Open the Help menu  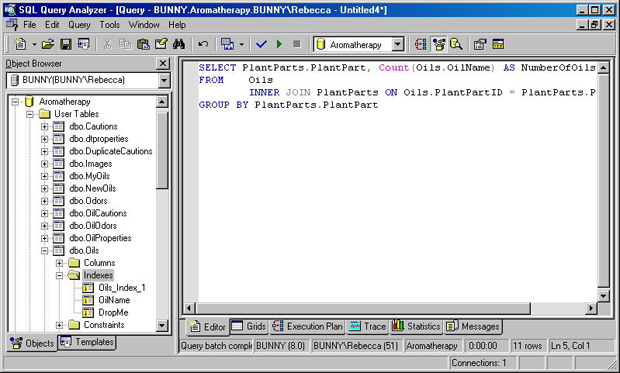[177, 25]
